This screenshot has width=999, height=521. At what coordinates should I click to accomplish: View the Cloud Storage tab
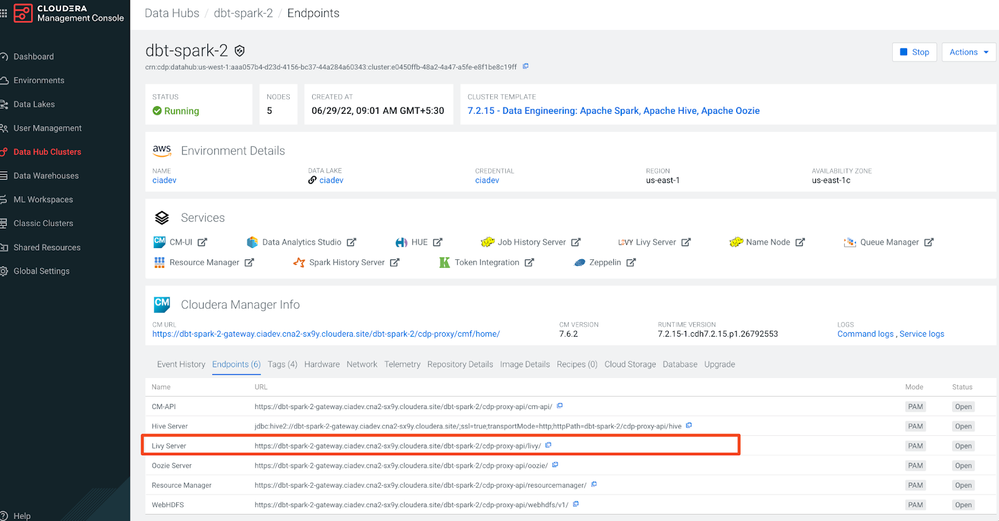[630, 364]
